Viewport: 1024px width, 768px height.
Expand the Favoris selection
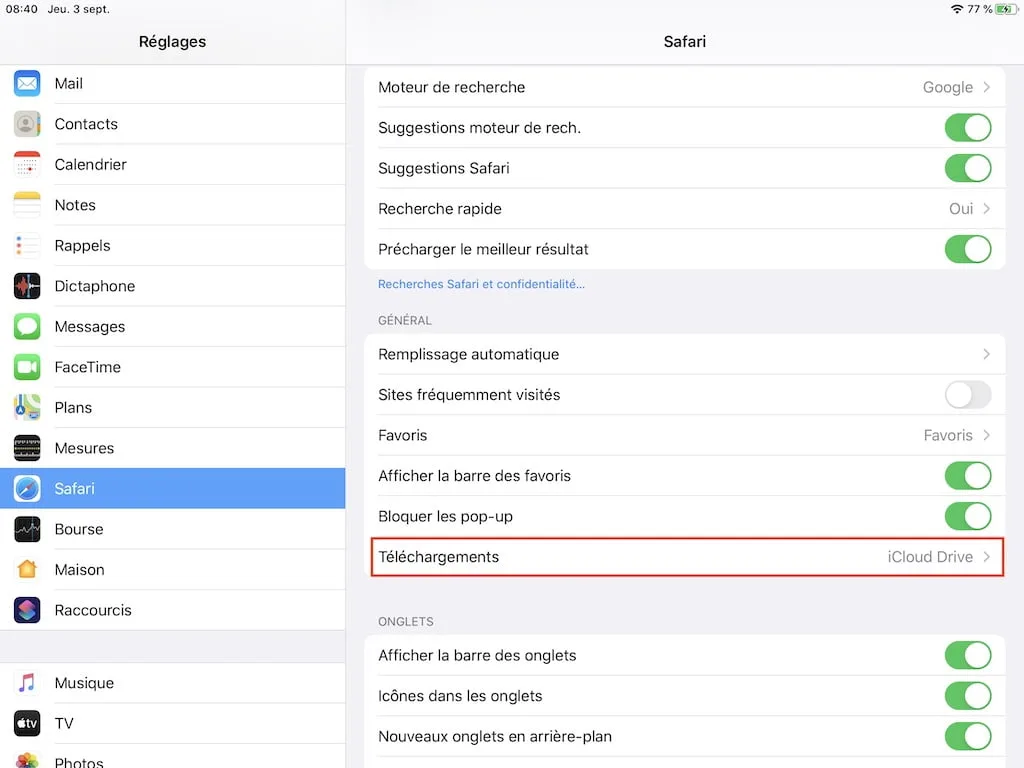[x=685, y=435]
